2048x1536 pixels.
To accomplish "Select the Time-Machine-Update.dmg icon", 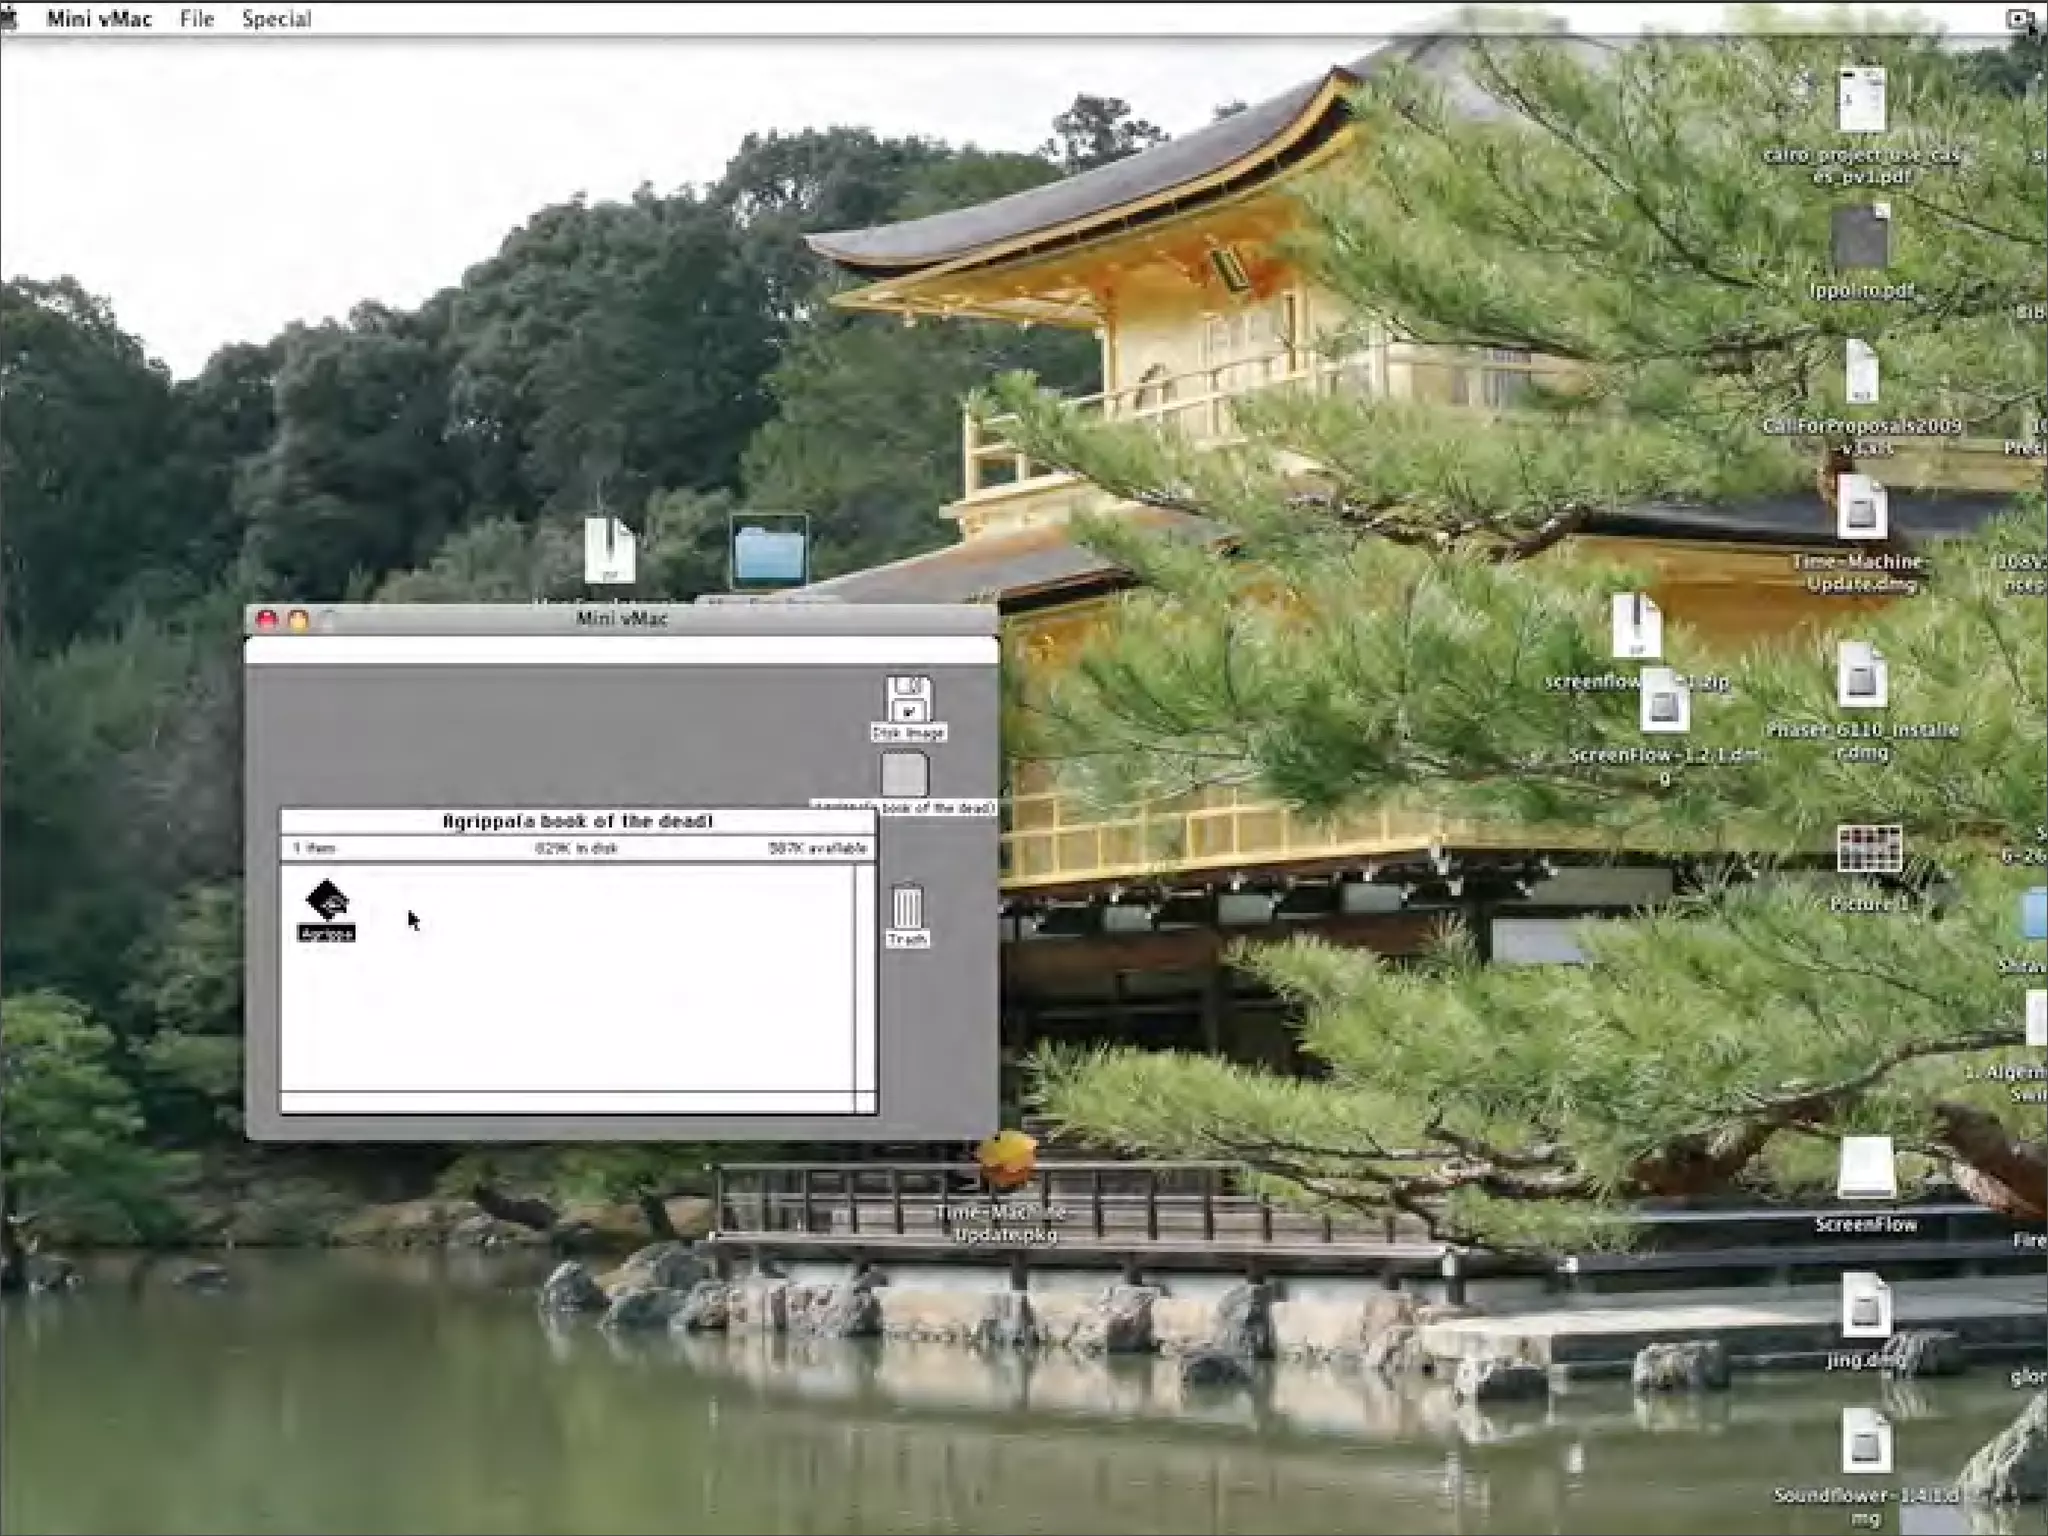I will (x=1861, y=508).
